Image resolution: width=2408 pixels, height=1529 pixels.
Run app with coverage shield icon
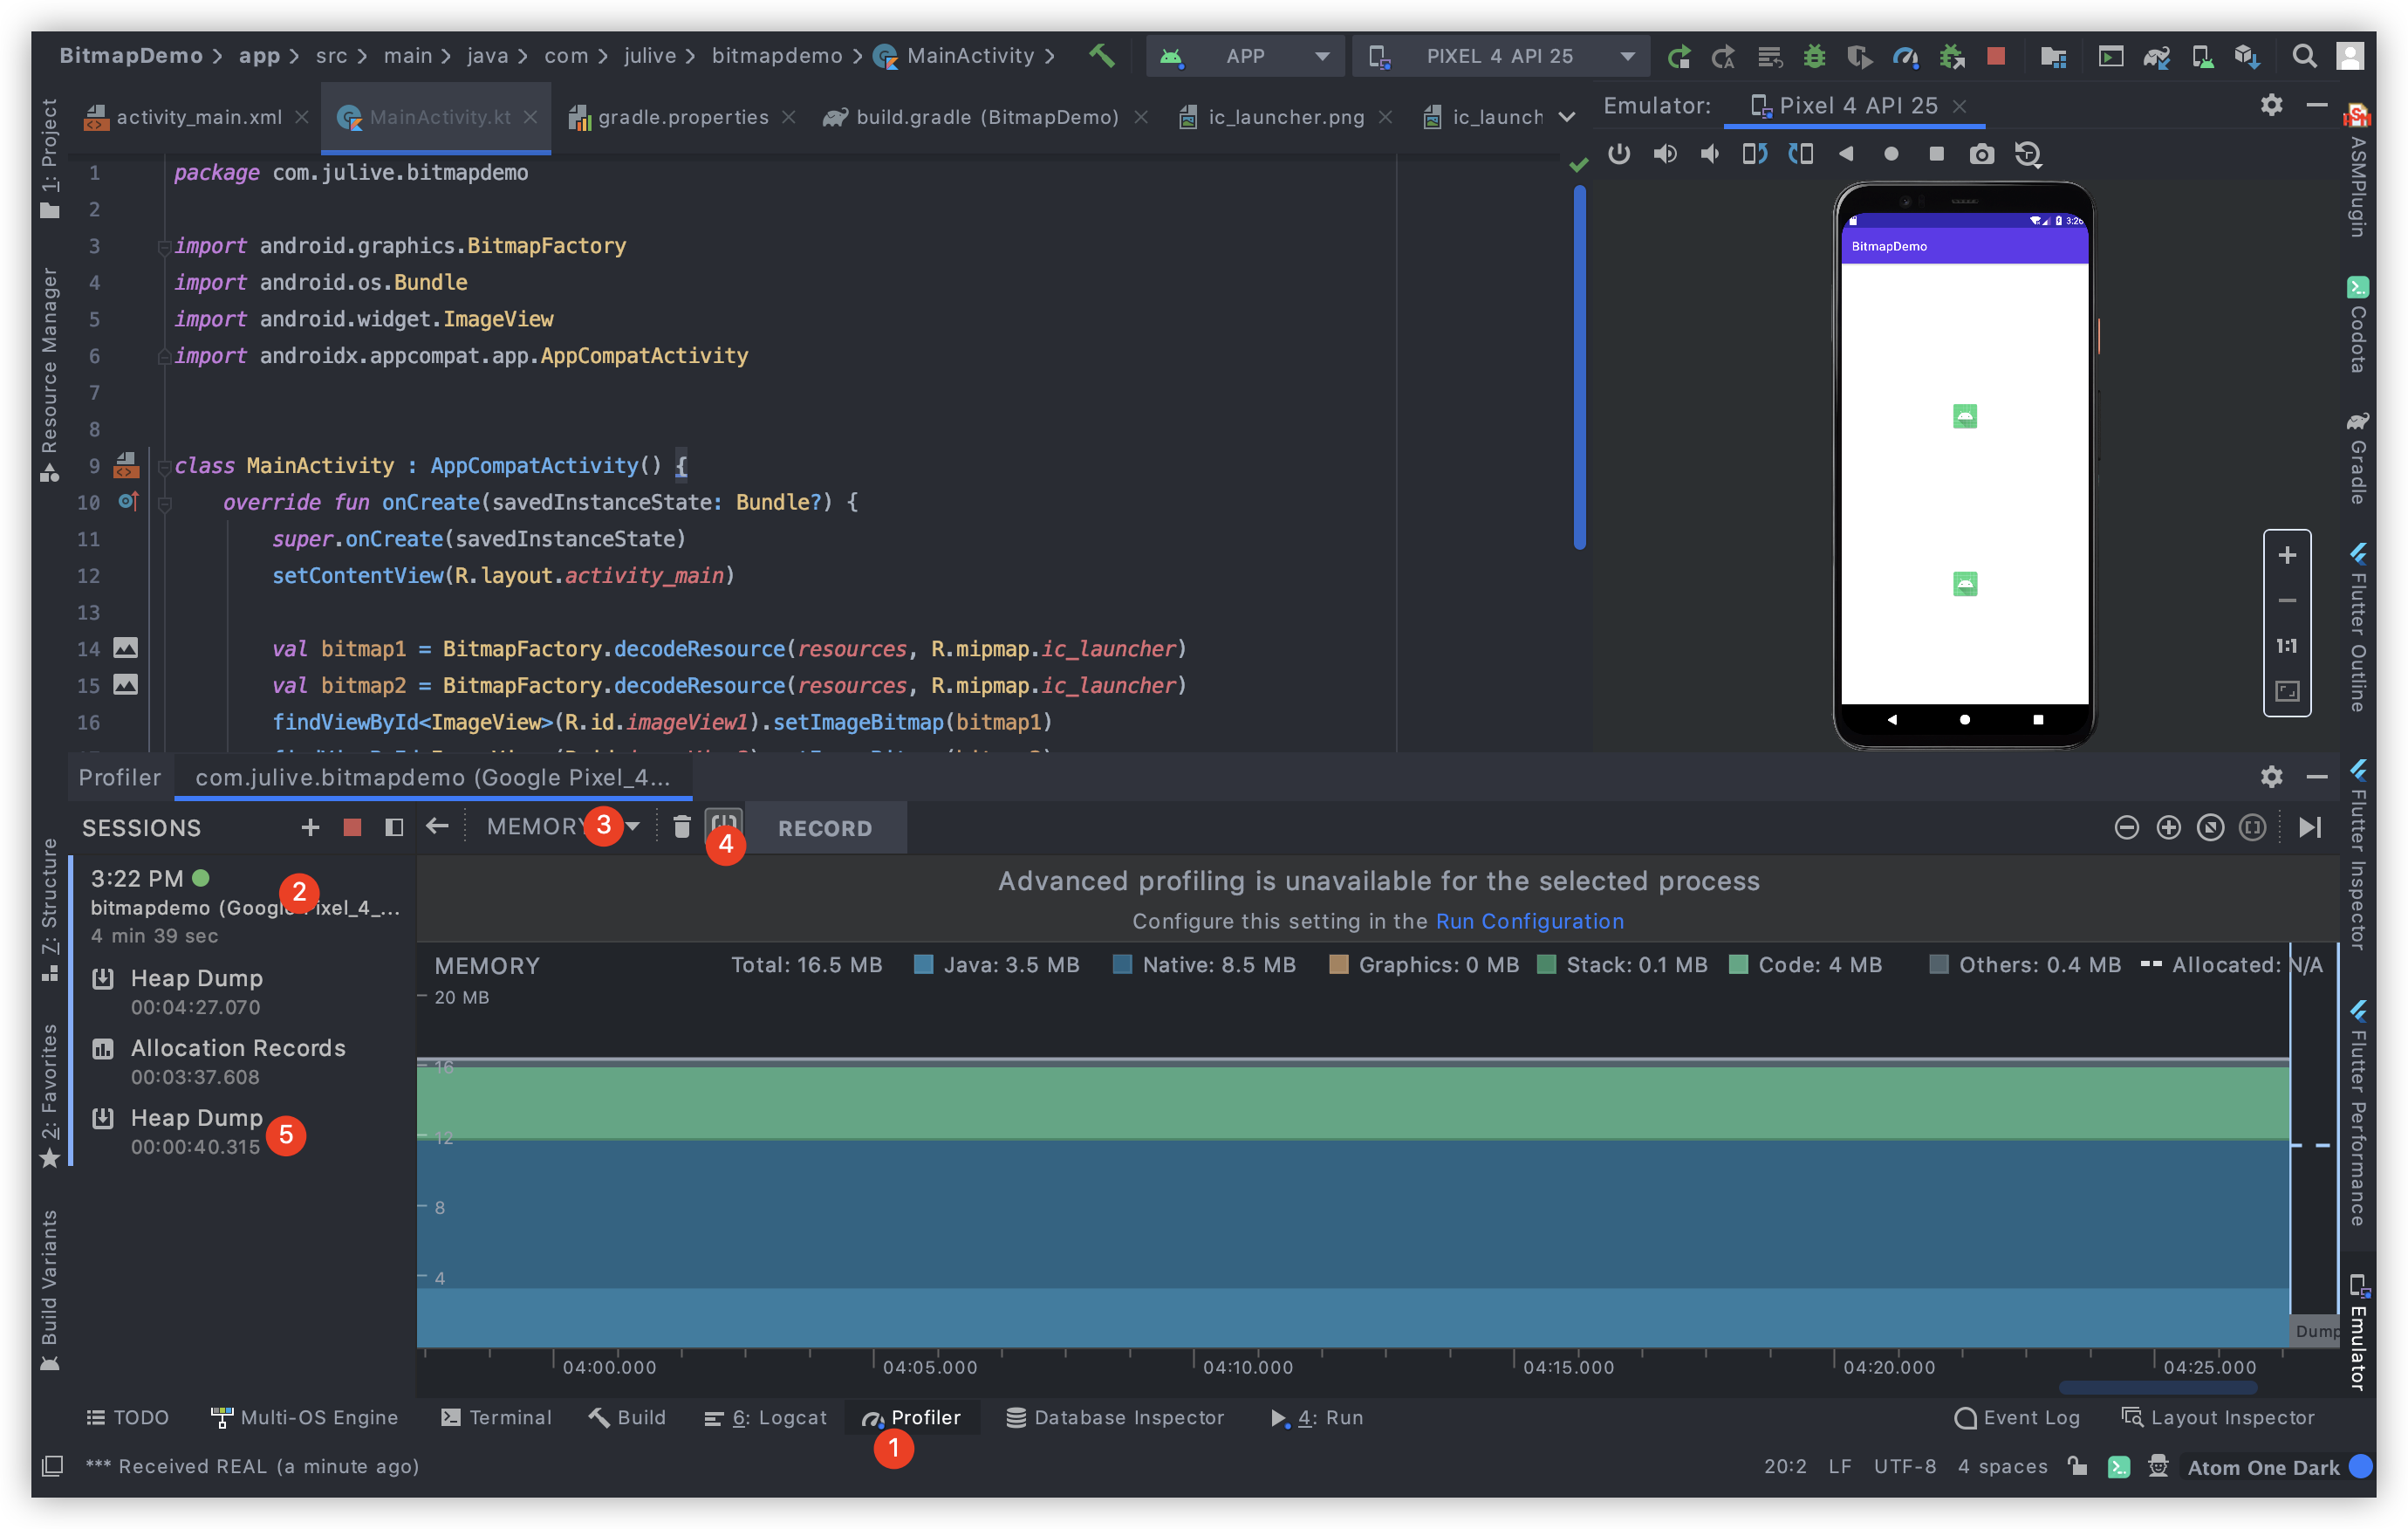[1859, 56]
